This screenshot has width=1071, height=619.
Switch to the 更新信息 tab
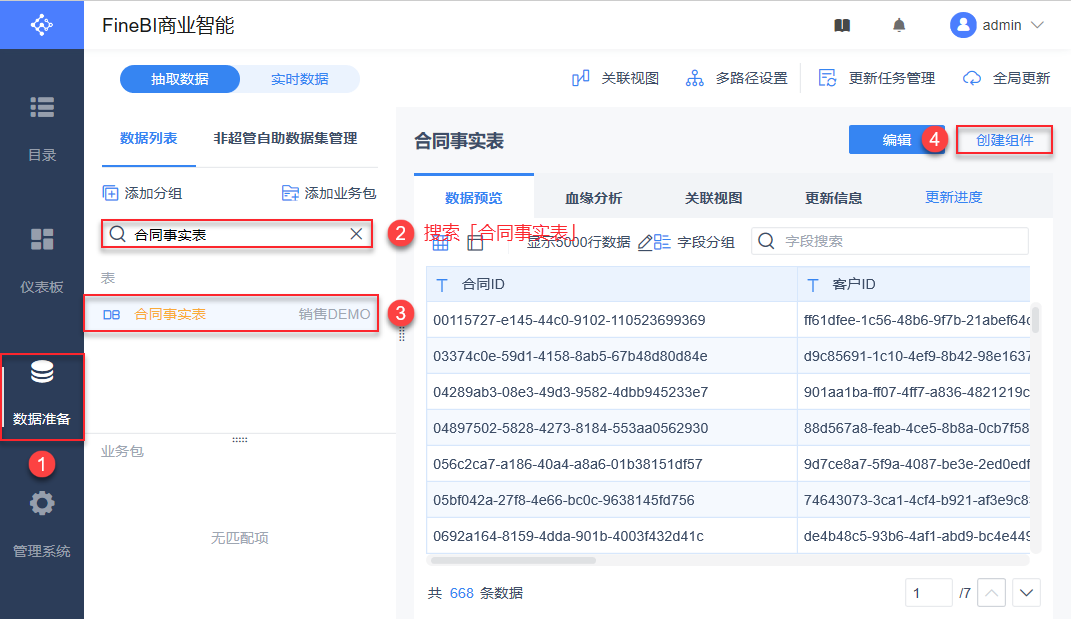tap(833, 198)
